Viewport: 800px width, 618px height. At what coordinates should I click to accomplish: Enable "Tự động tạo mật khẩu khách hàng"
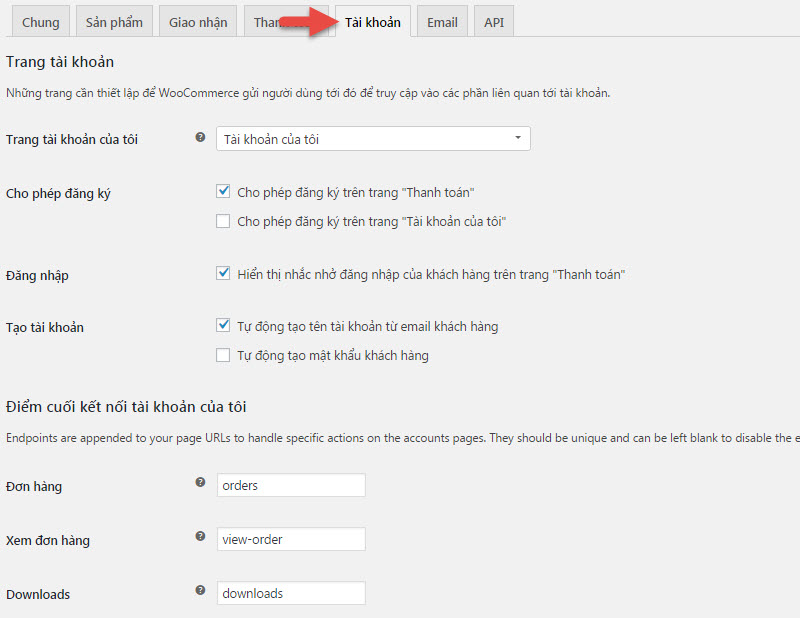point(223,355)
